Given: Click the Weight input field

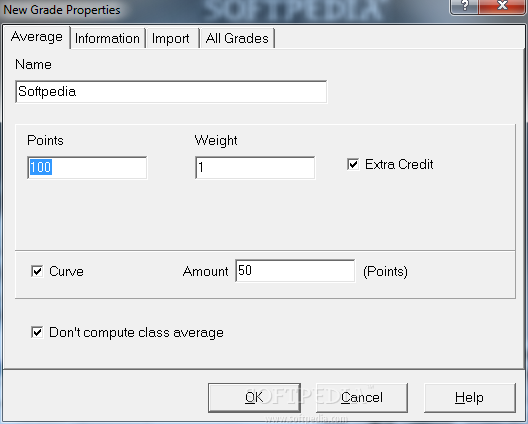Looking at the screenshot, I should click(x=255, y=167).
